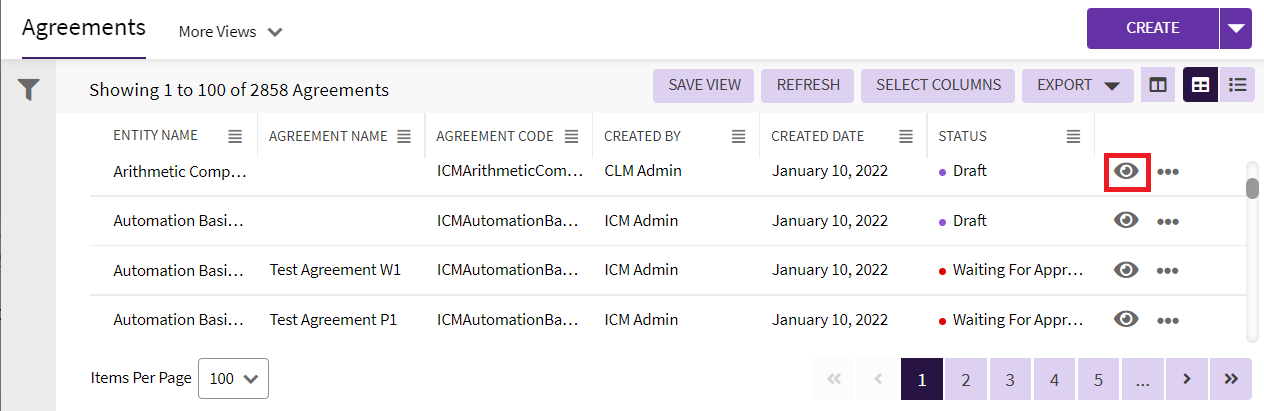Open more actions for Test Agreement W1
This screenshot has height=411, width=1264.
pyautogui.click(x=1167, y=271)
